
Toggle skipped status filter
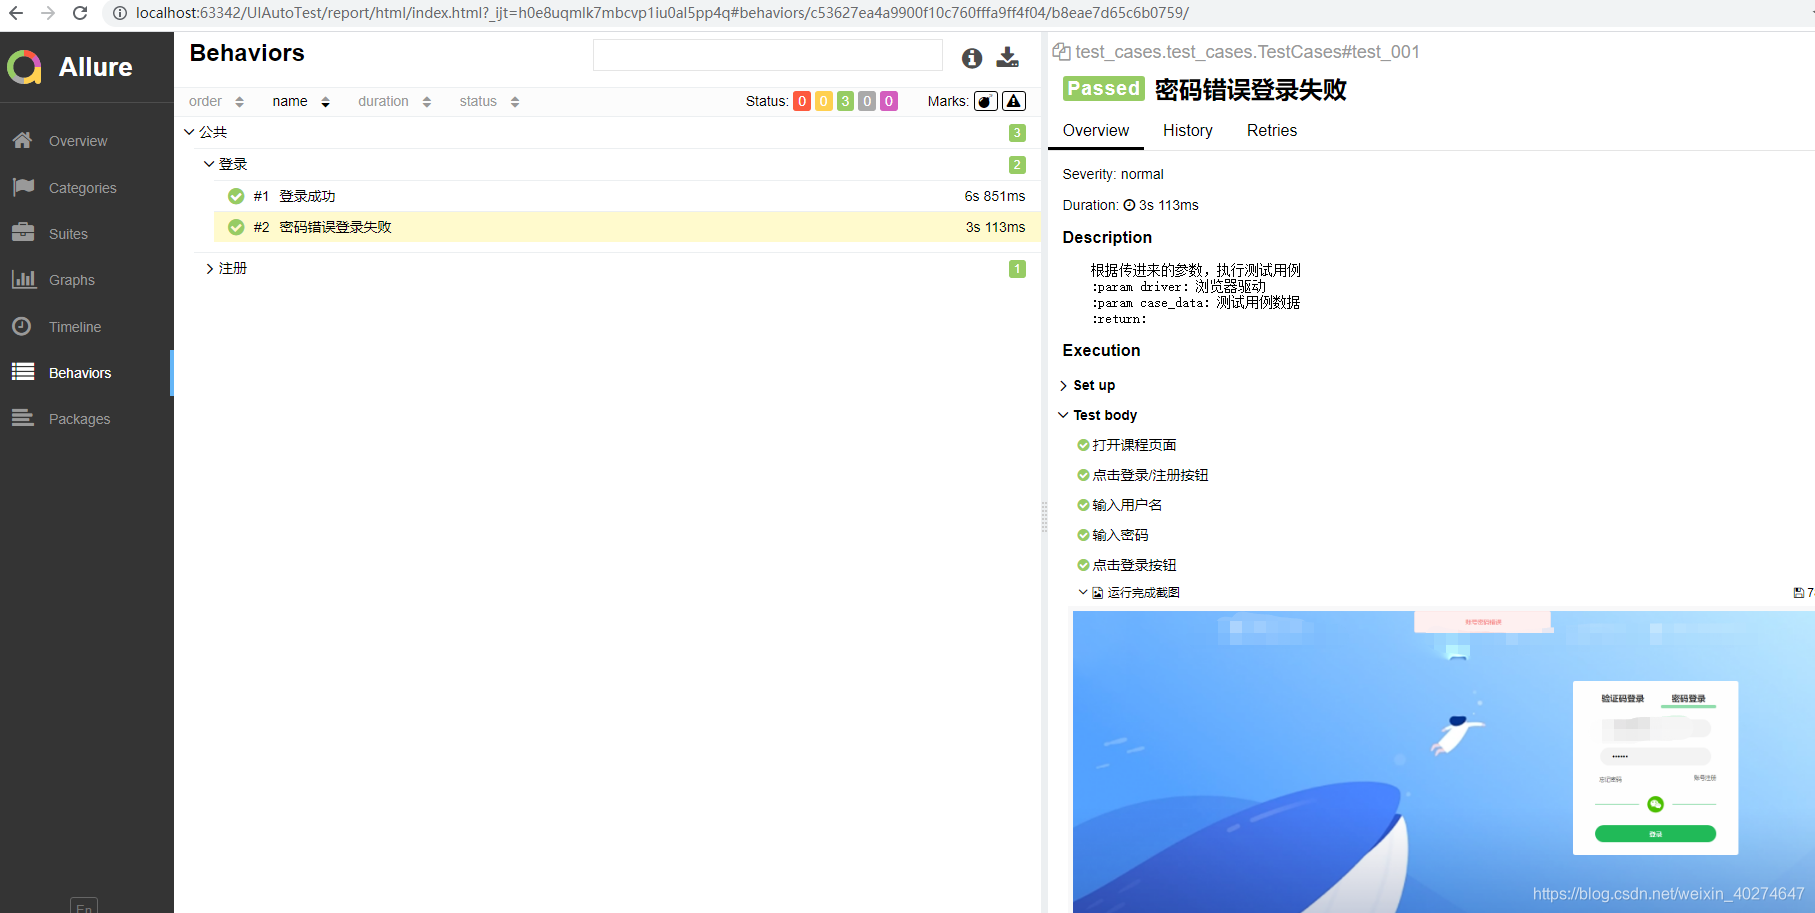tap(867, 101)
